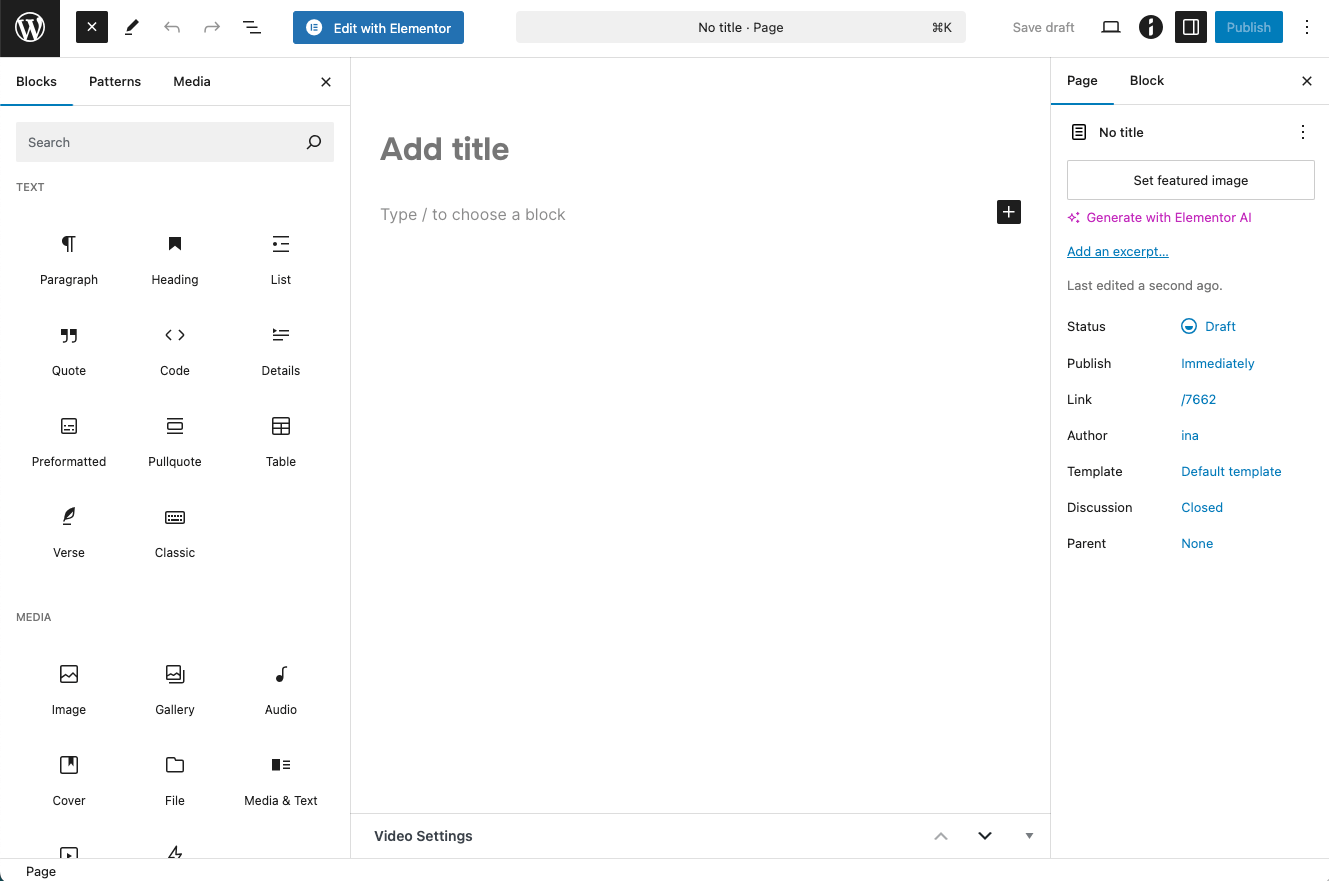
Task: Click the Publish button
Action: (x=1248, y=28)
